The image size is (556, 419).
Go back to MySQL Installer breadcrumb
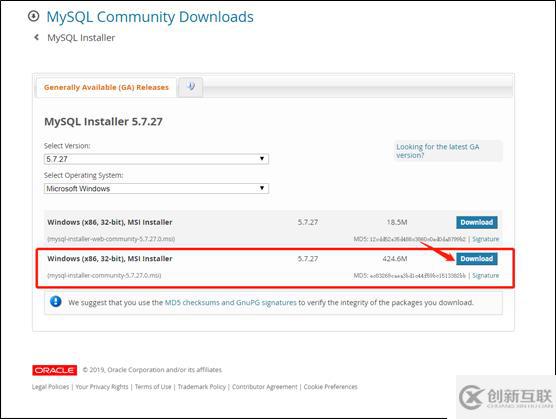click(x=81, y=38)
